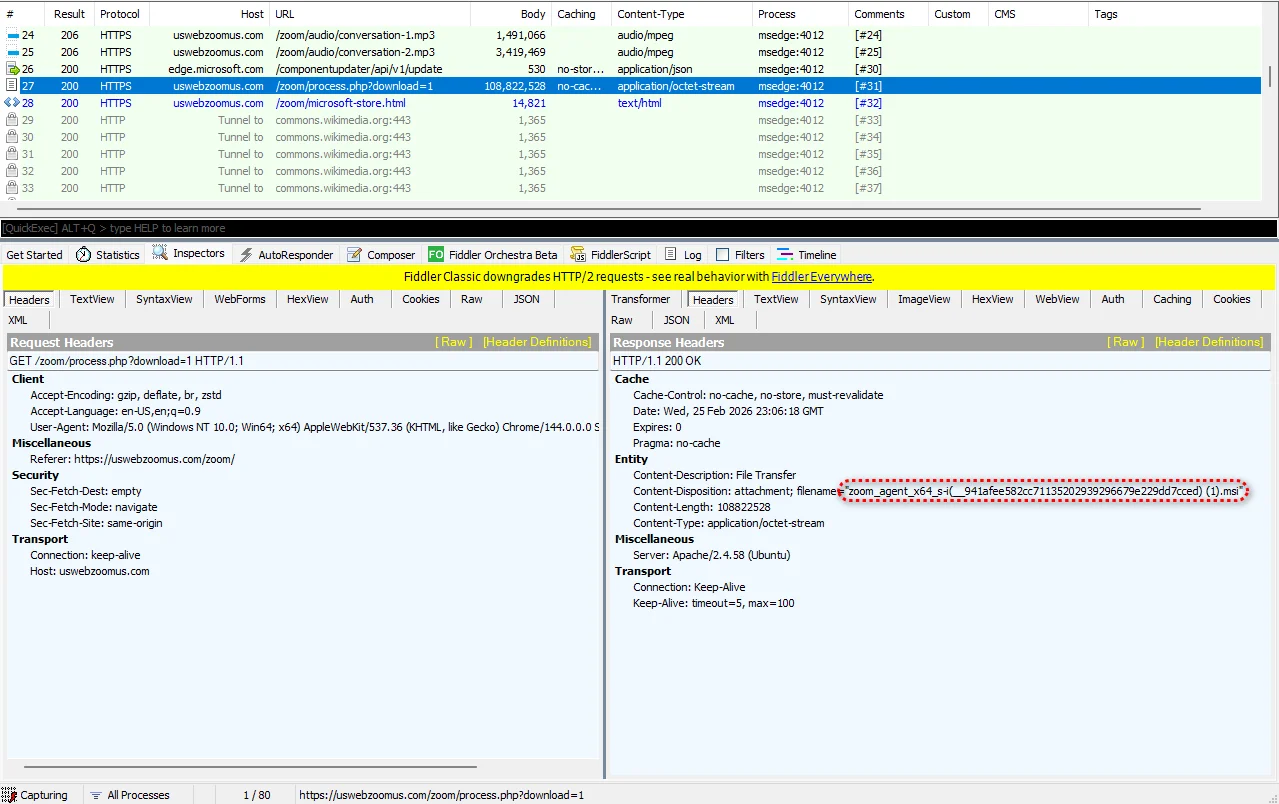Click the icon of session 26
This screenshot has width=1279, height=804.
[12, 69]
